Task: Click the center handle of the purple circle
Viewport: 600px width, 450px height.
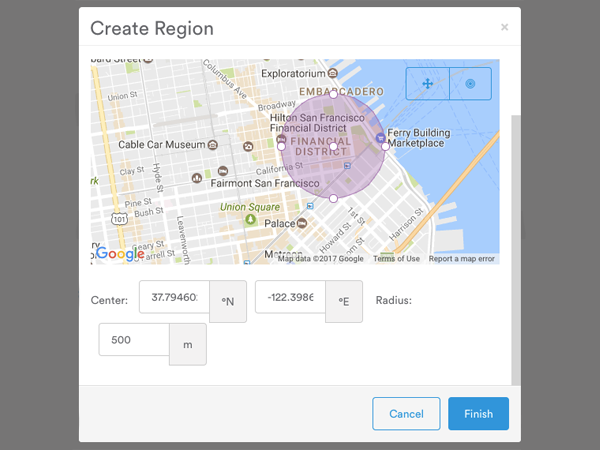Action: (333, 146)
